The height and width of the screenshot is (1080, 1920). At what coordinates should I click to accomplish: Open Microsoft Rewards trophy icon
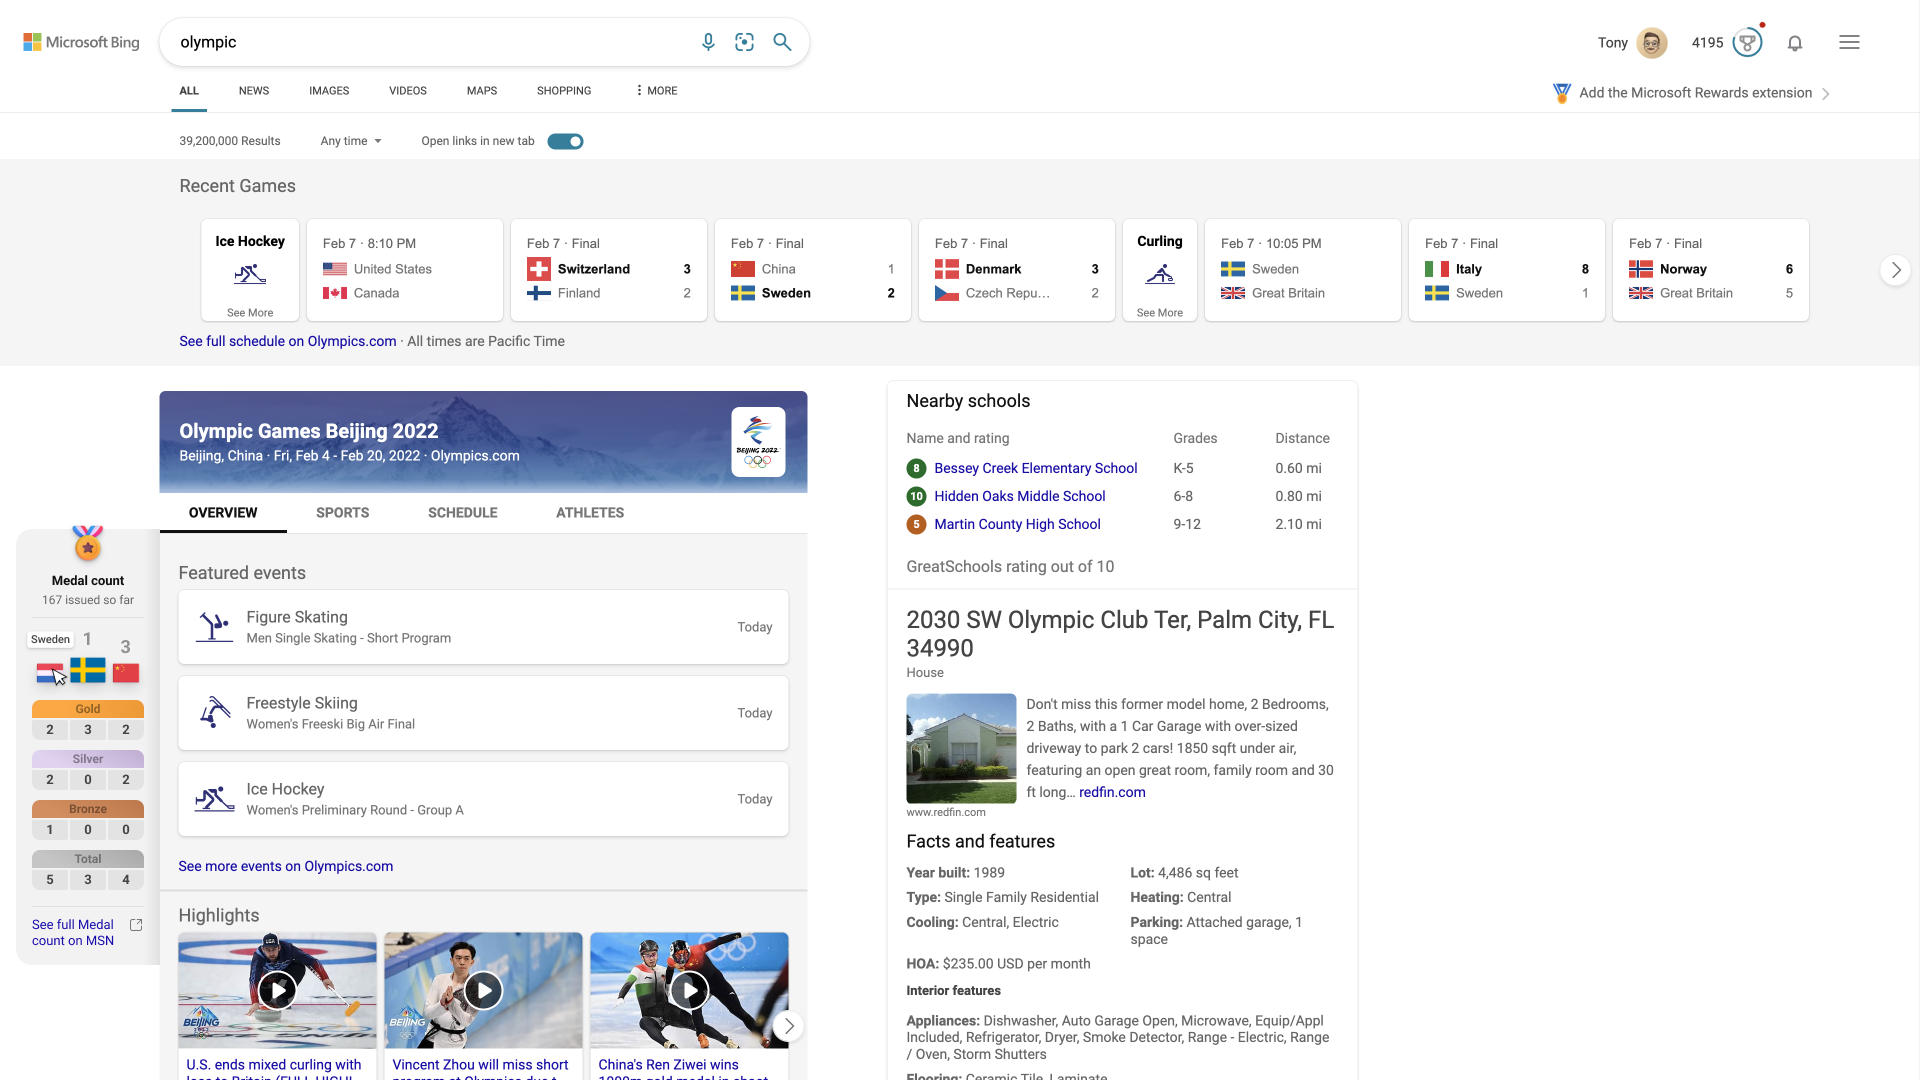pos(1747,43)
